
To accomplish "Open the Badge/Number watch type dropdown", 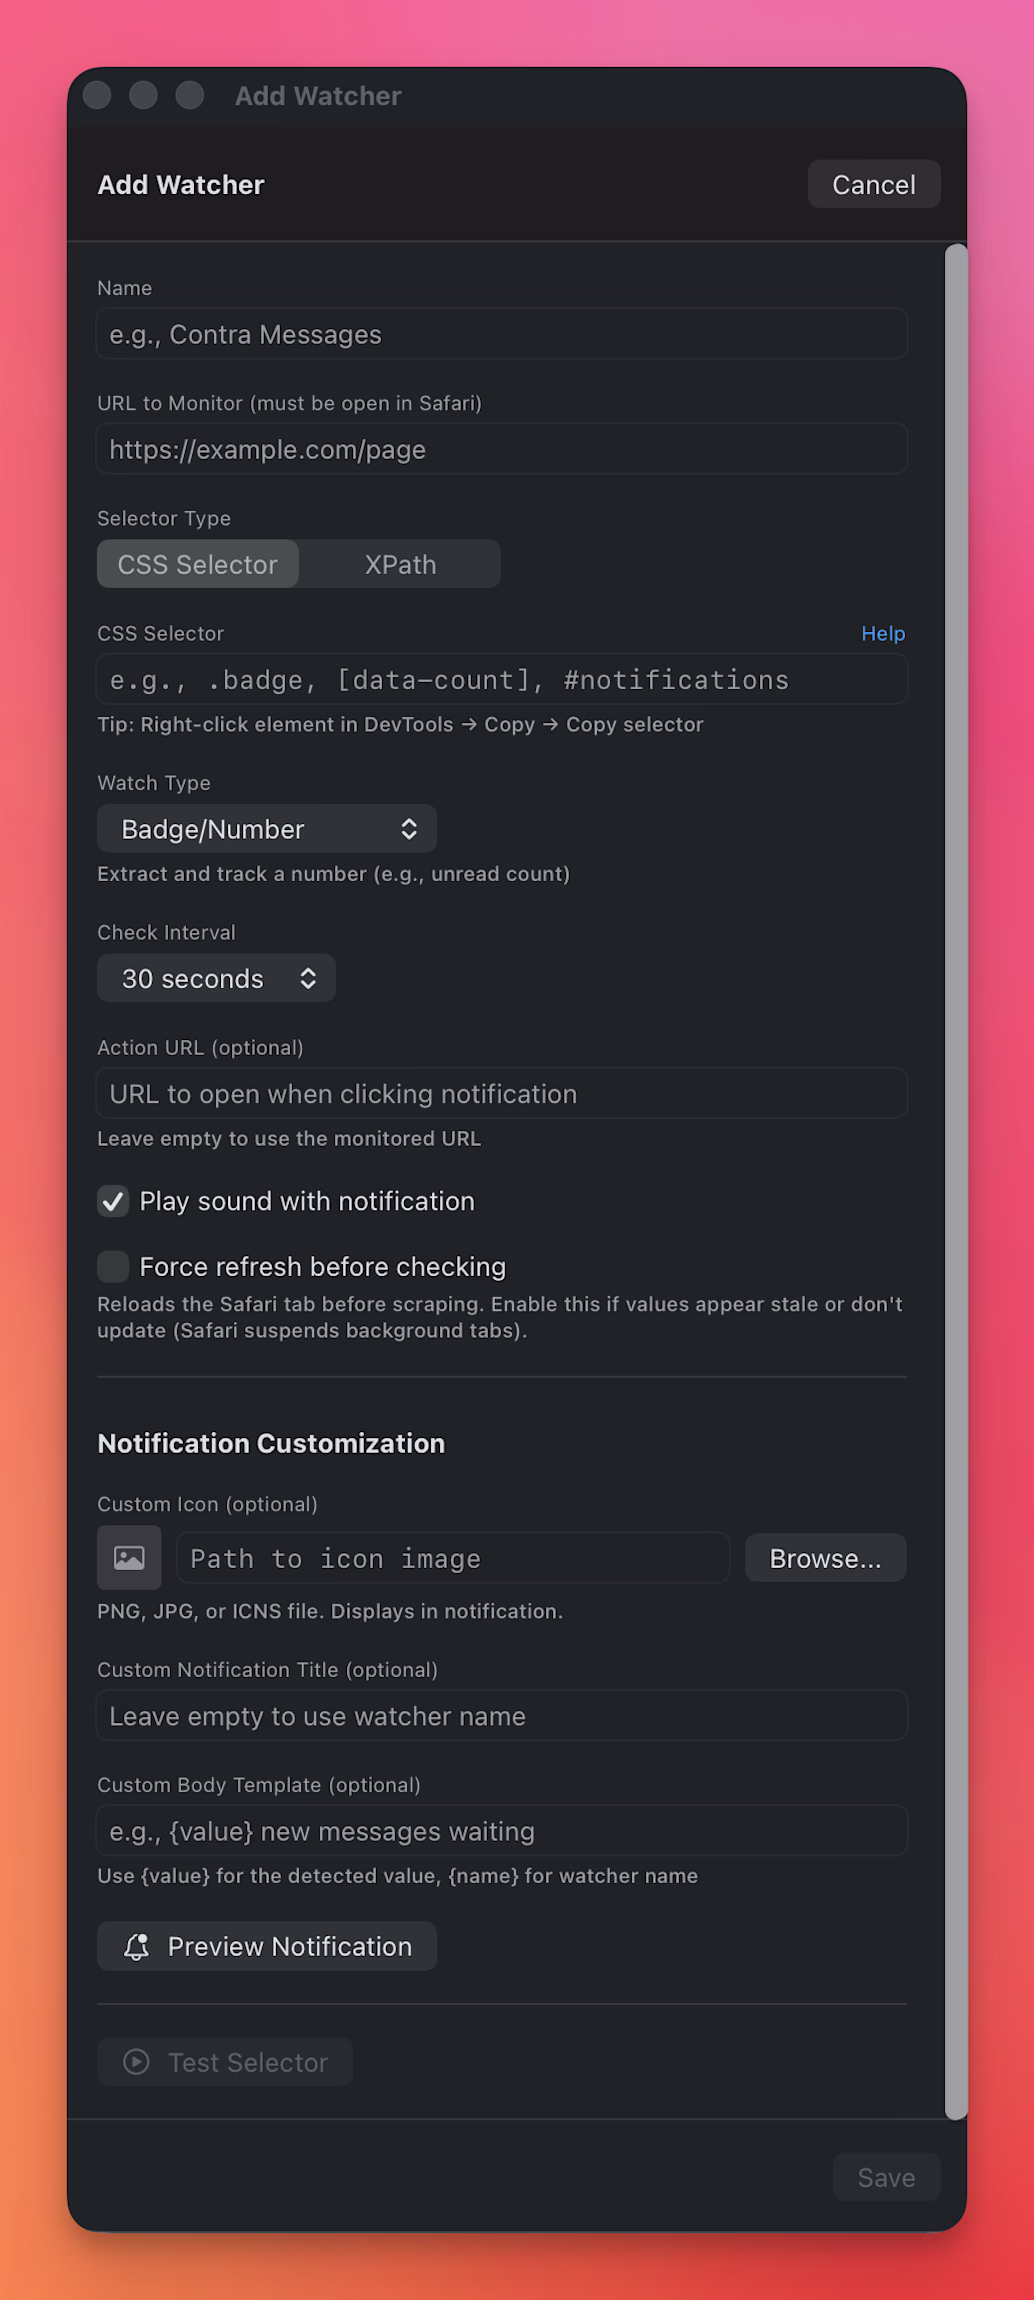I will pyautogui.click(x=266, y=829).
